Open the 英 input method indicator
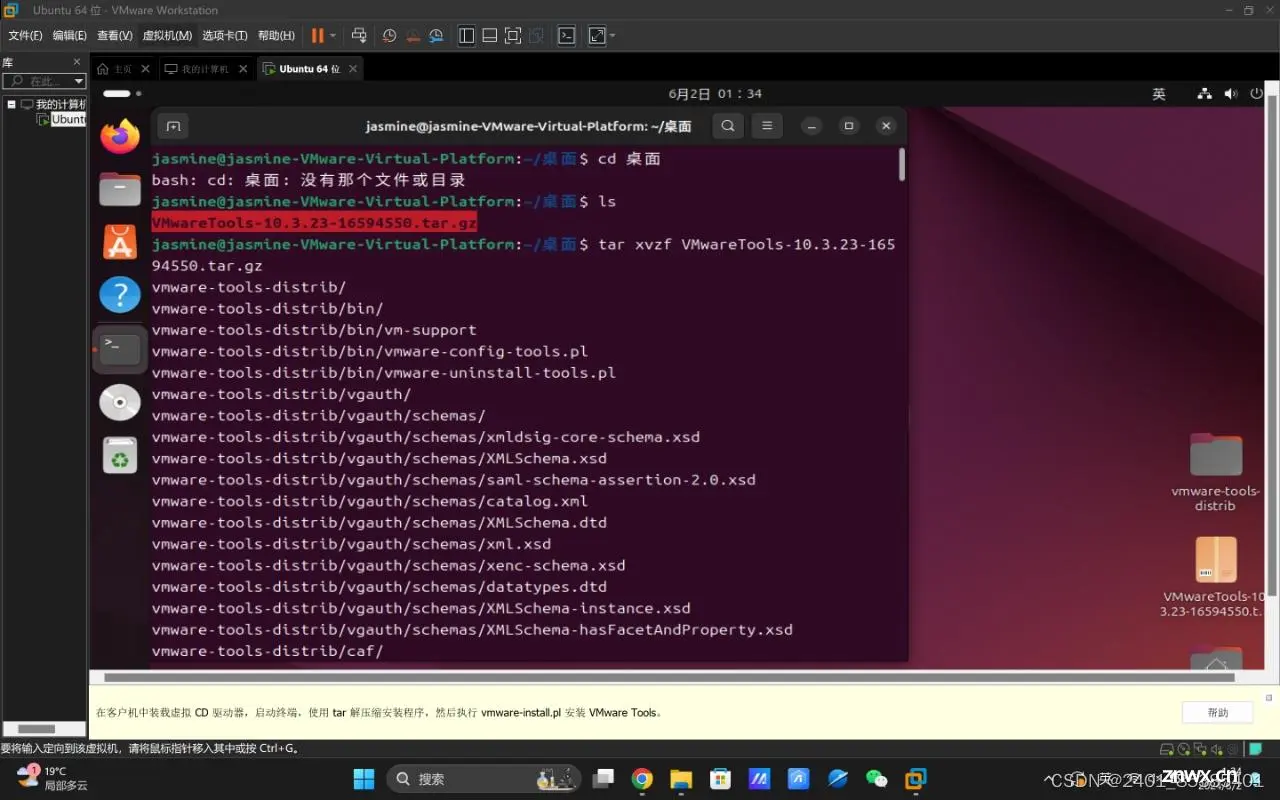Screen dimensions: 1280x800 coord(1159,94)
